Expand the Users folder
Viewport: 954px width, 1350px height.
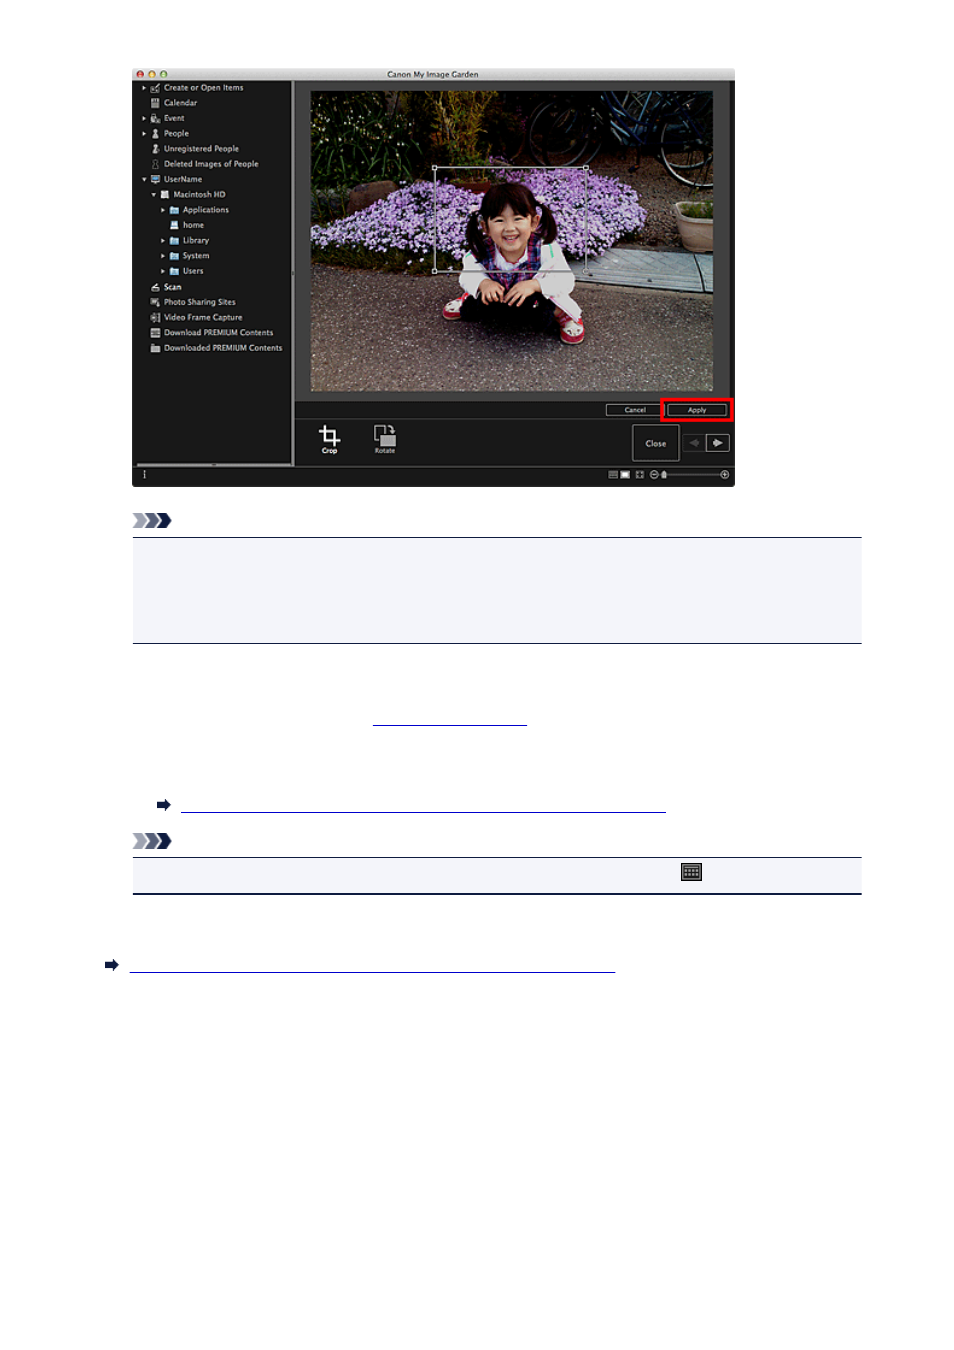[x=163, y=271]
